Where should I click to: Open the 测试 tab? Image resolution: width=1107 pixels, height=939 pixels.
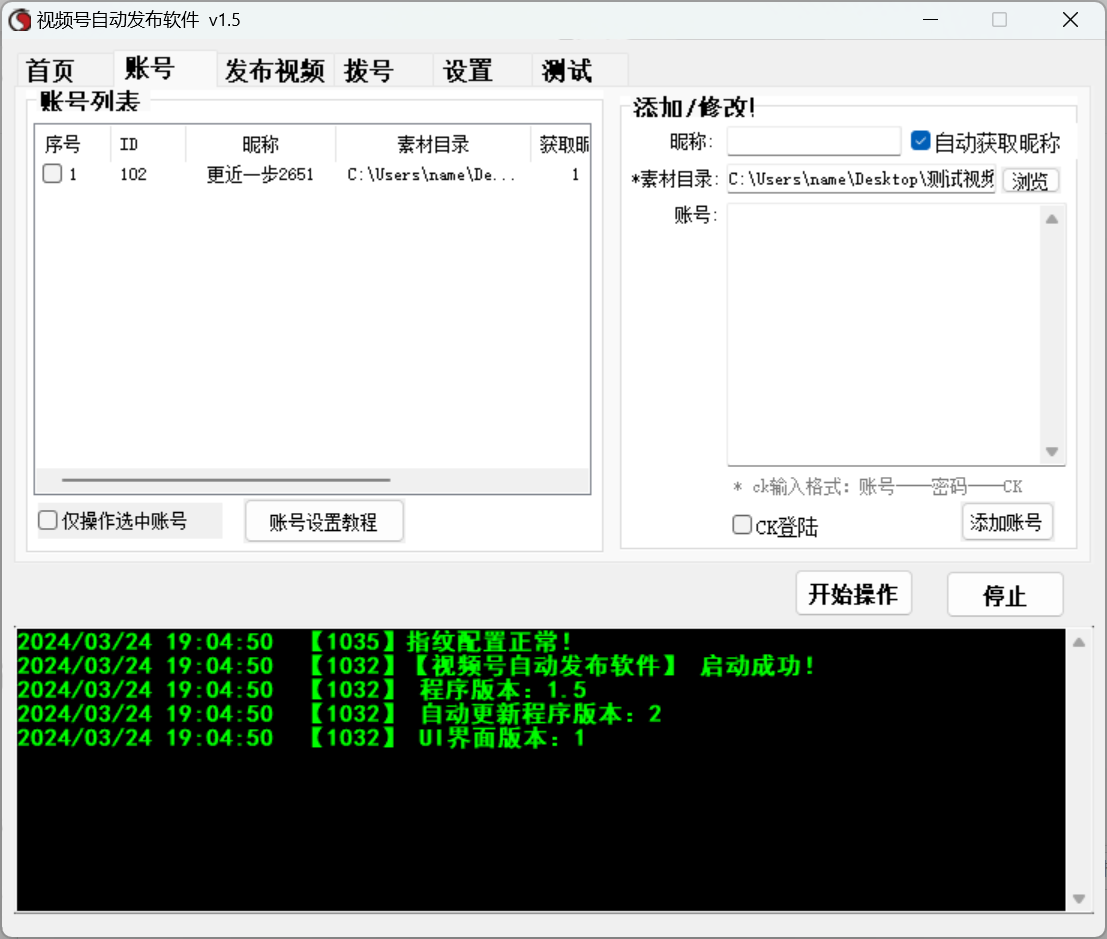(x=567, y=71)
